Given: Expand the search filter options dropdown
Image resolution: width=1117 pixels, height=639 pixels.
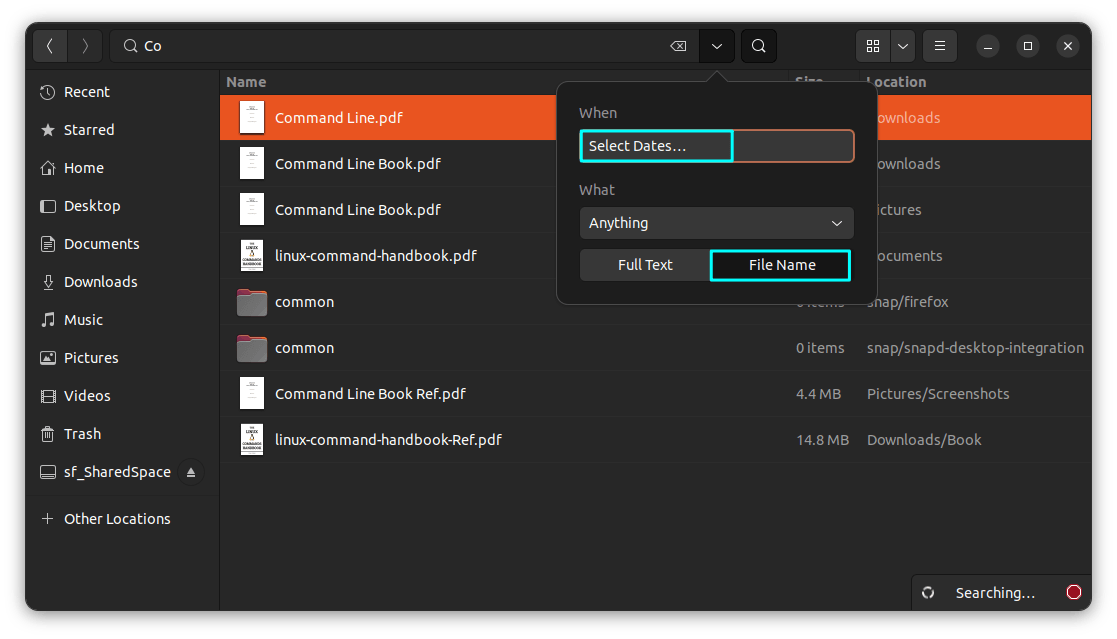Looking at the screenshot, I should (717, 46).
